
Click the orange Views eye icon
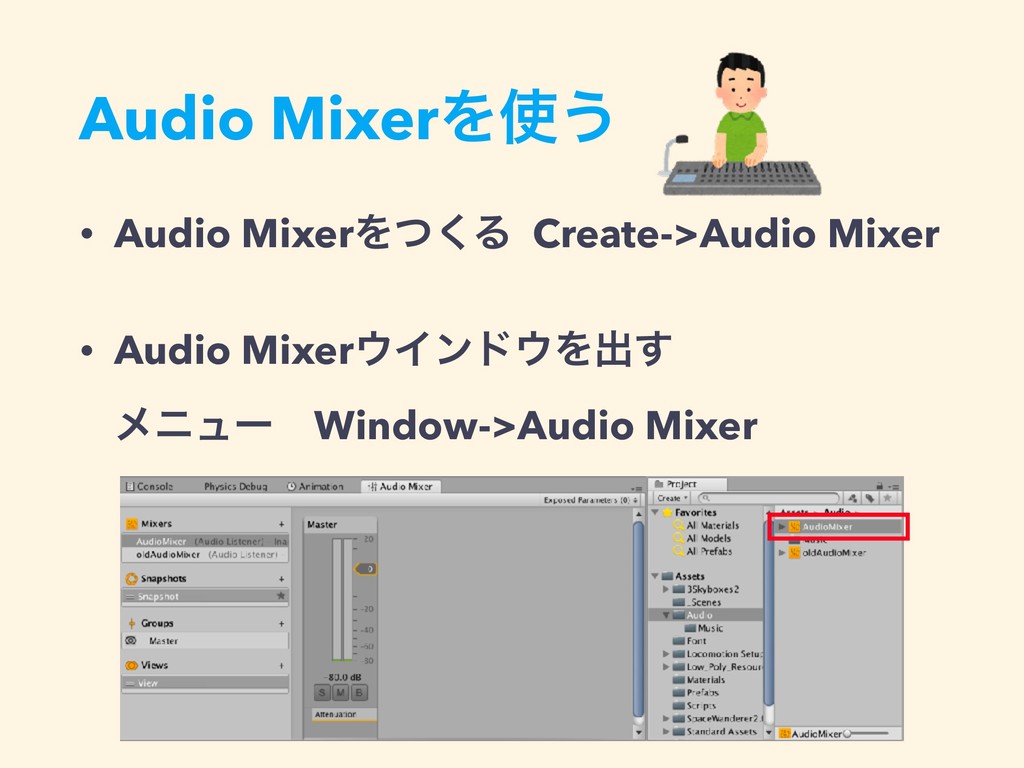coord(131,665)
